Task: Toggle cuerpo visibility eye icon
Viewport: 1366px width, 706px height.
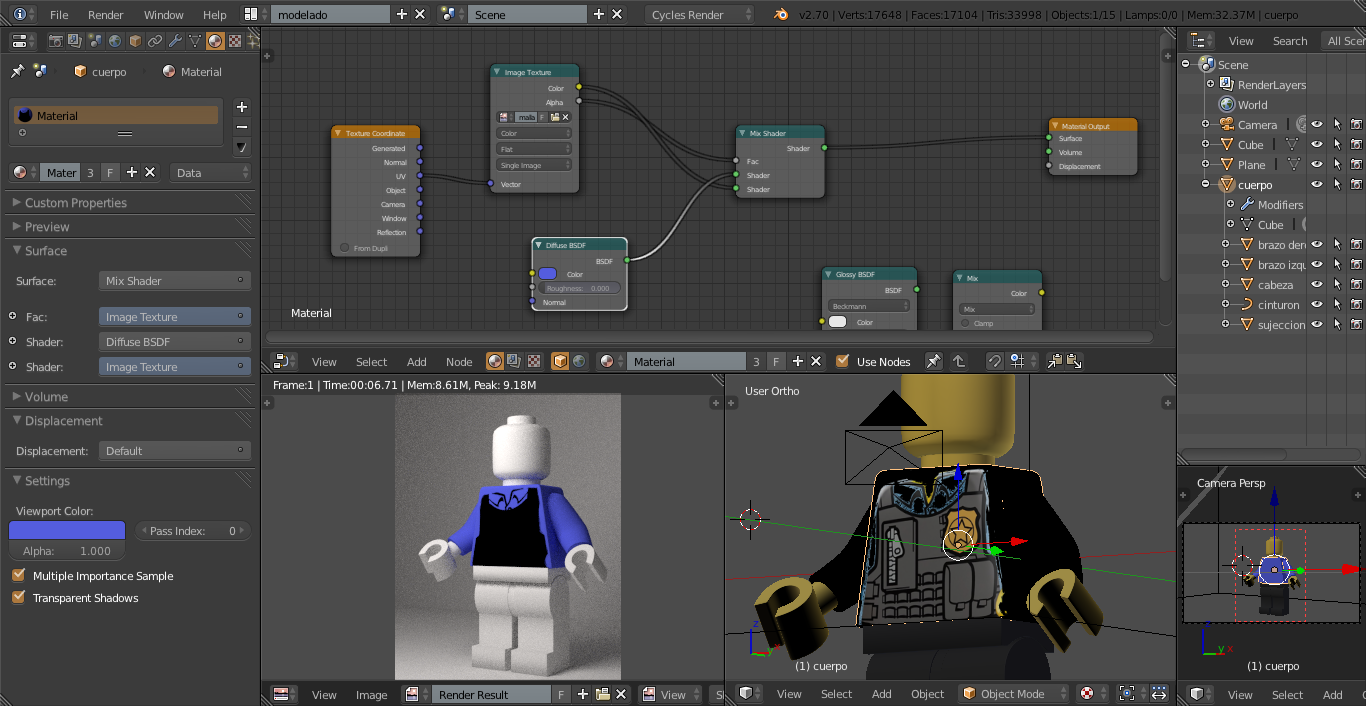Action: [1317, 185]
